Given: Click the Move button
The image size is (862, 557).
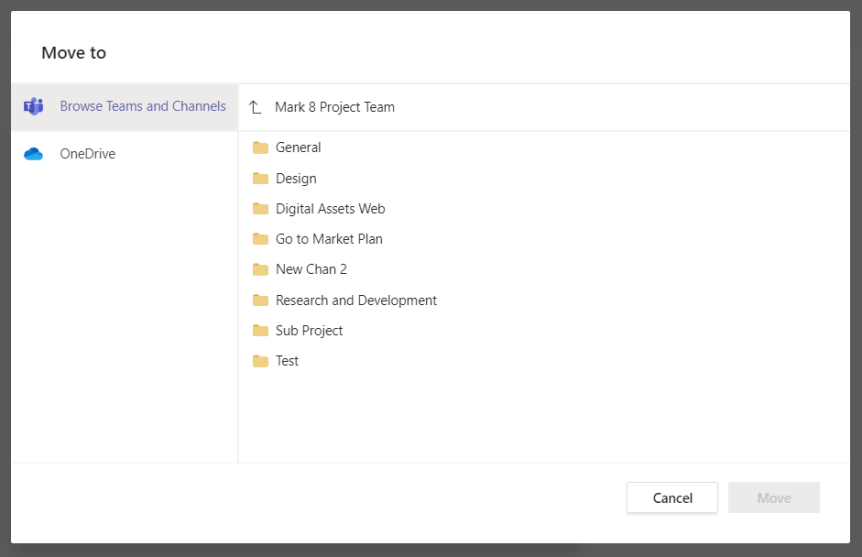Looking at the screenshot, I should pos(773,498).
